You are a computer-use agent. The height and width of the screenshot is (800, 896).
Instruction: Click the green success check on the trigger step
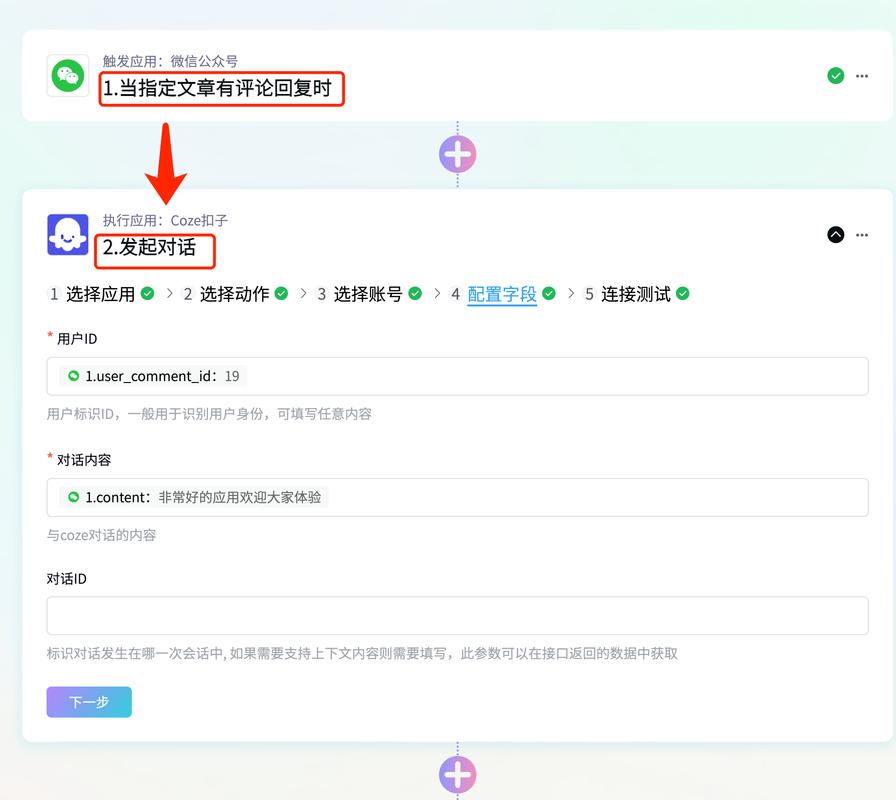[835, 75]
